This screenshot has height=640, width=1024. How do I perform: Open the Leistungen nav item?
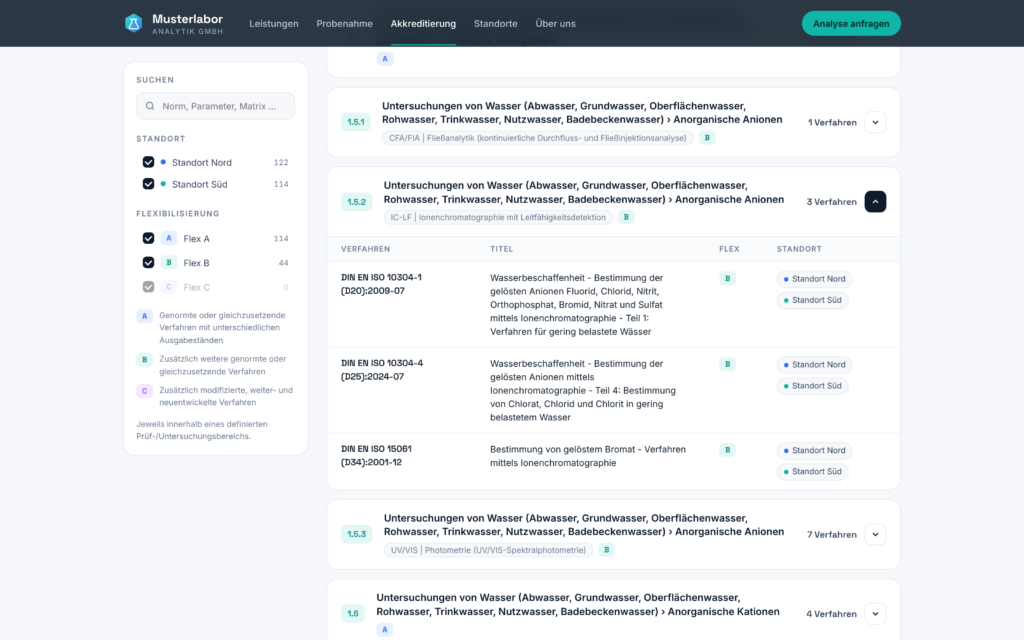pyautogui.click(x=274, y=24)
